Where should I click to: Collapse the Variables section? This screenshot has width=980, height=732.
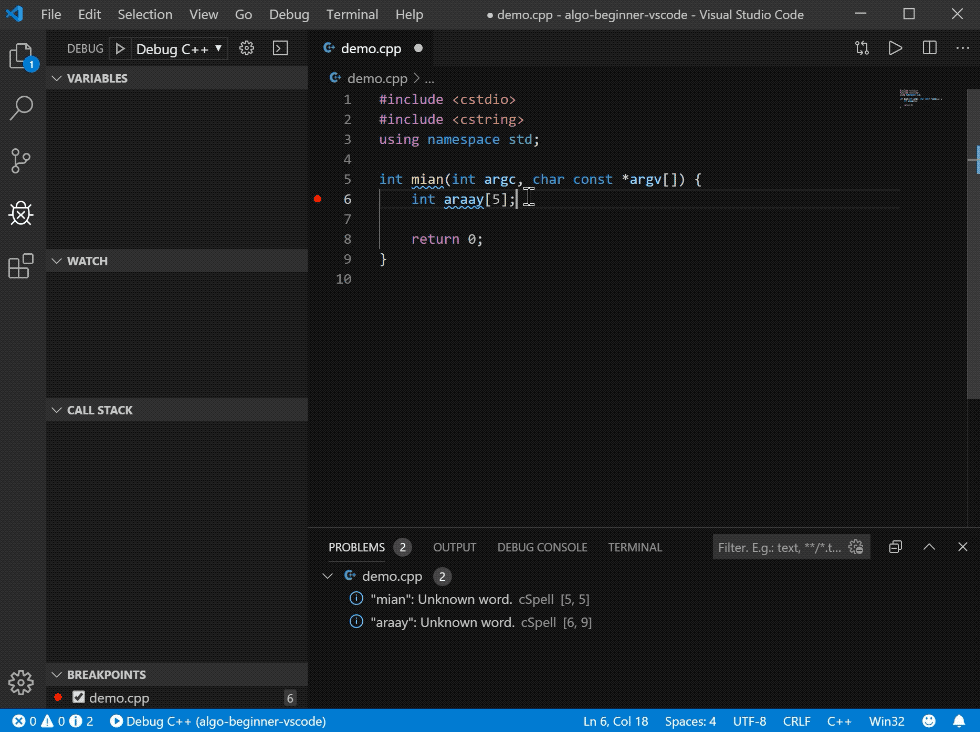point(56,78)
